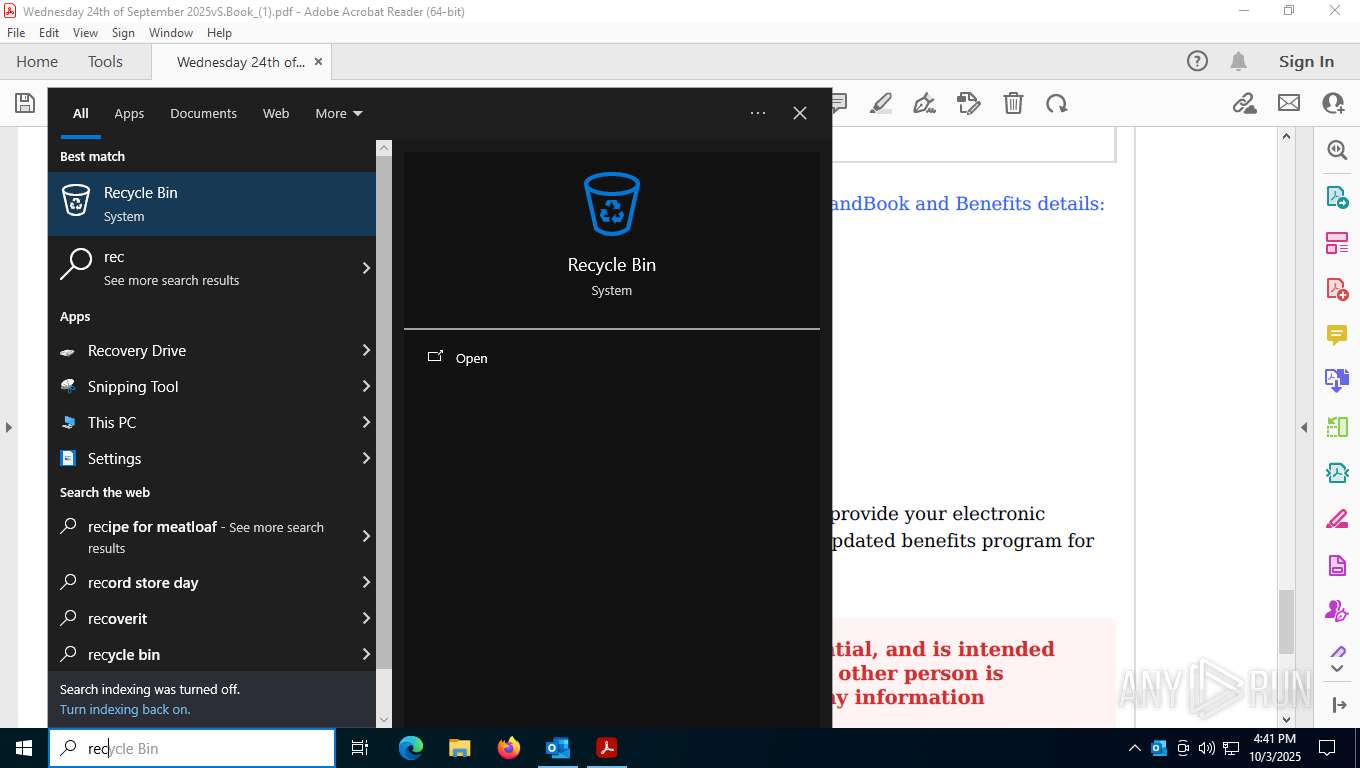This screenshot has height=768, width=1360.
Task: Expand the 'record store day' suggestion arrow
Action: click(366, 582)
